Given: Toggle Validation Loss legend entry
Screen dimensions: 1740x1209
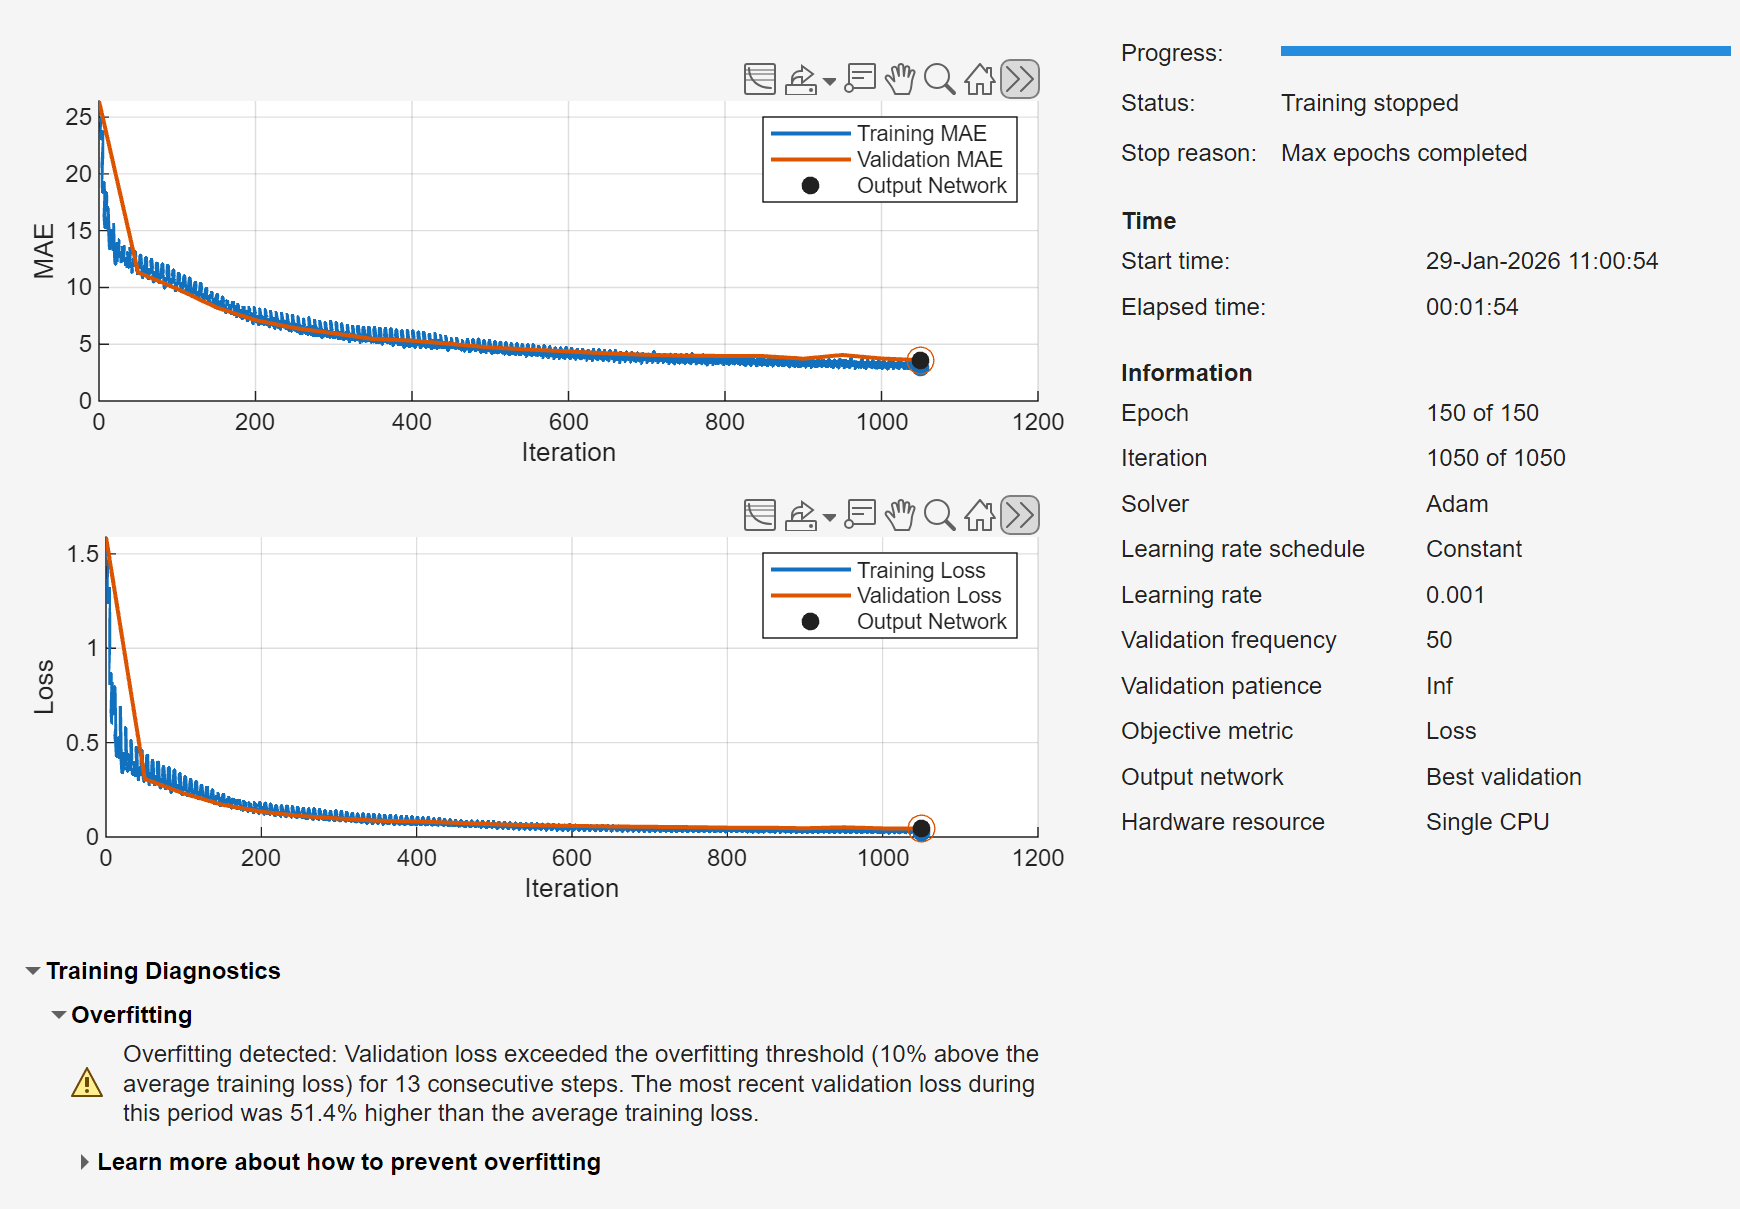Looking at the screenshot, I should click(928, 596).
